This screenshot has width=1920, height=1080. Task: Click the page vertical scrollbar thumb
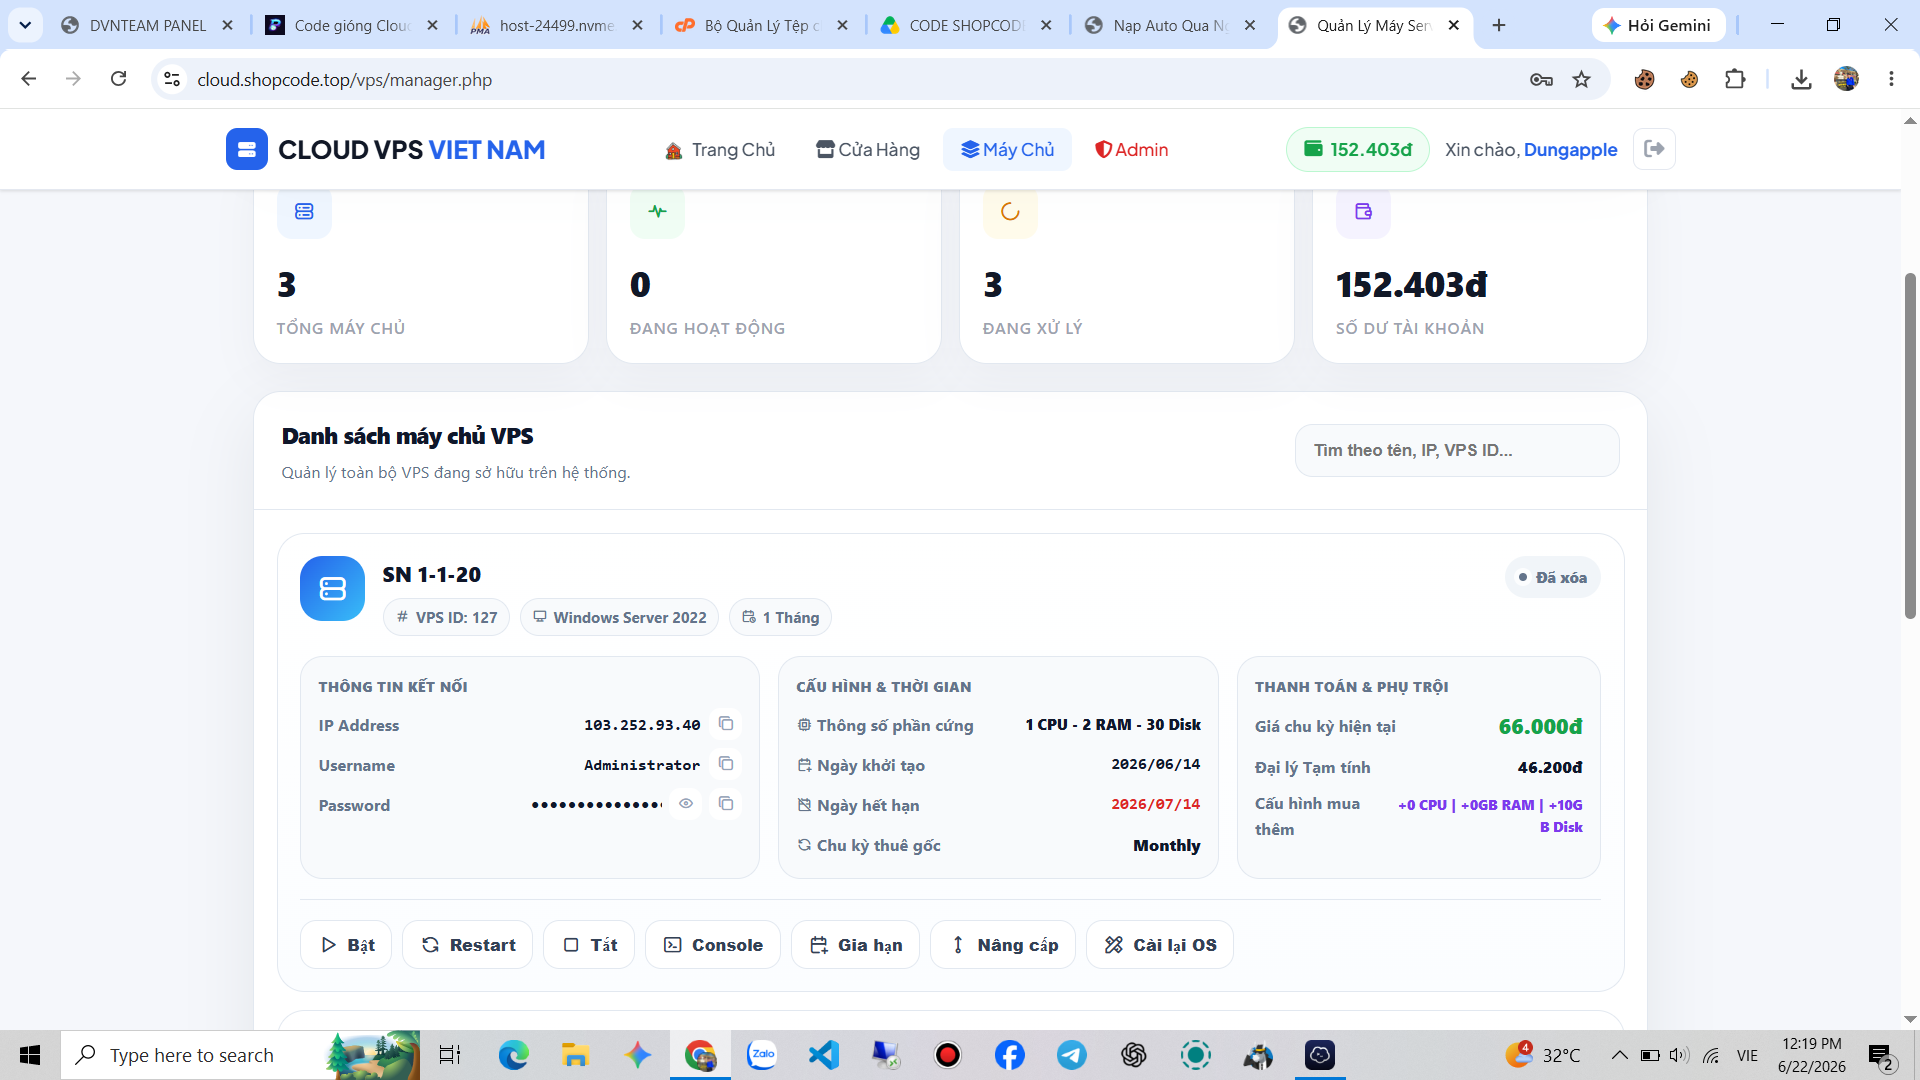click(x=1910, y=445)
